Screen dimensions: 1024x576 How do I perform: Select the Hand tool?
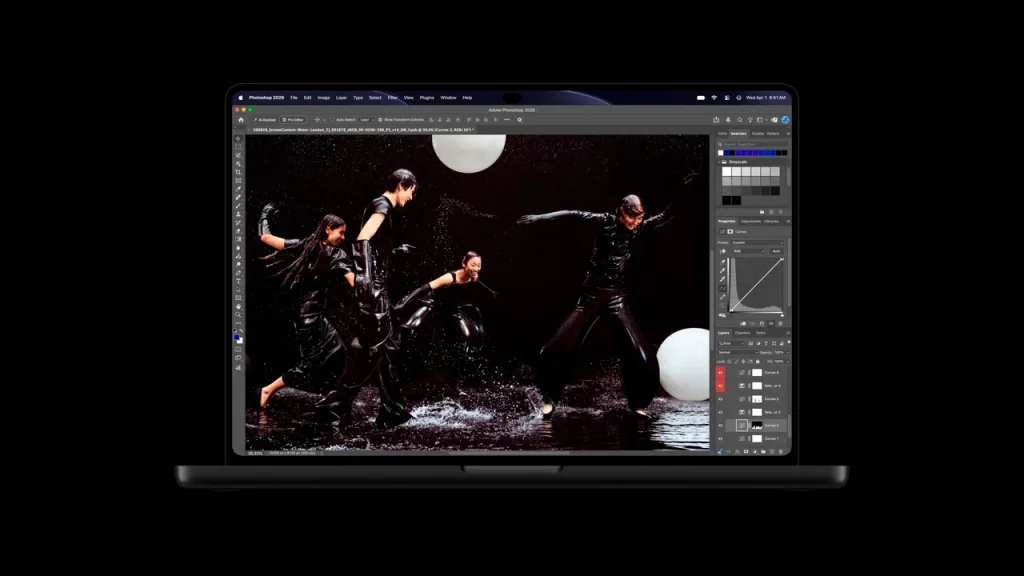pos(238,306)
